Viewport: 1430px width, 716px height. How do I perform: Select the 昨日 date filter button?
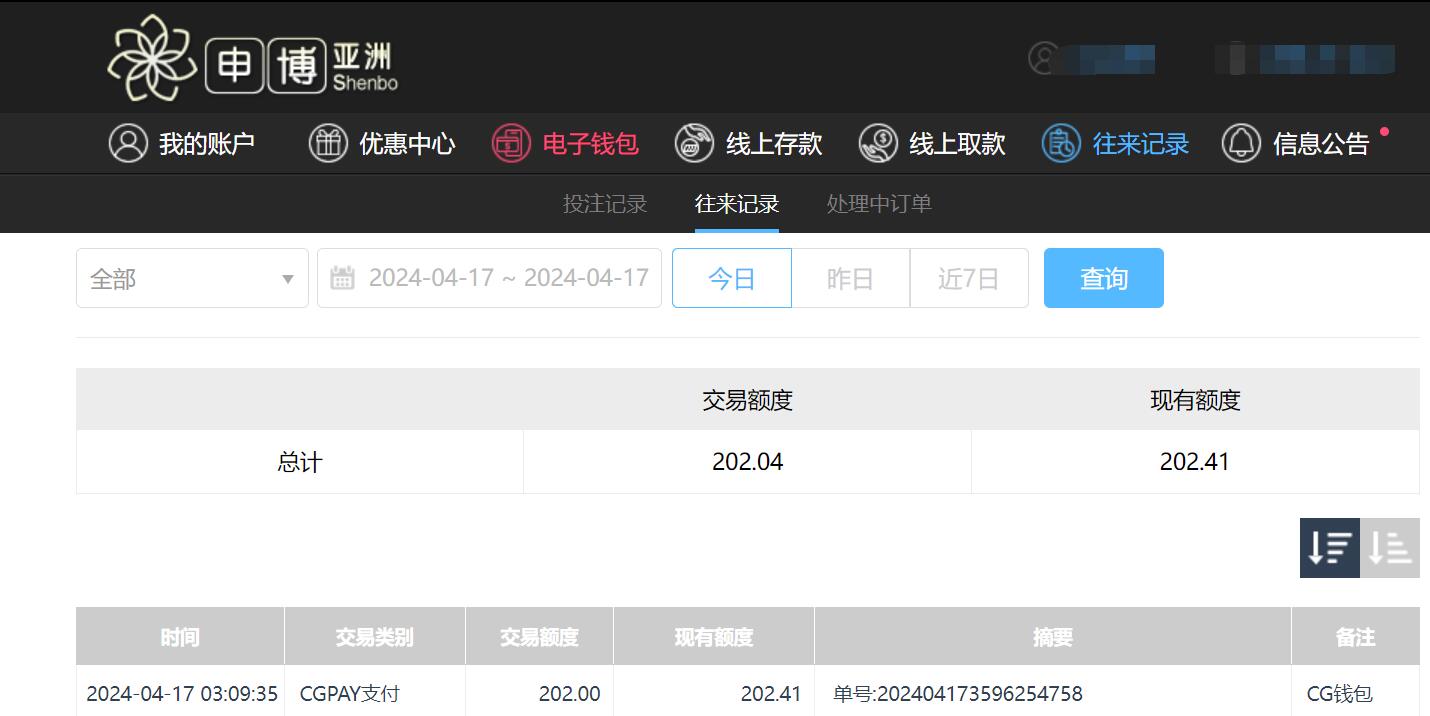[851, 278]
